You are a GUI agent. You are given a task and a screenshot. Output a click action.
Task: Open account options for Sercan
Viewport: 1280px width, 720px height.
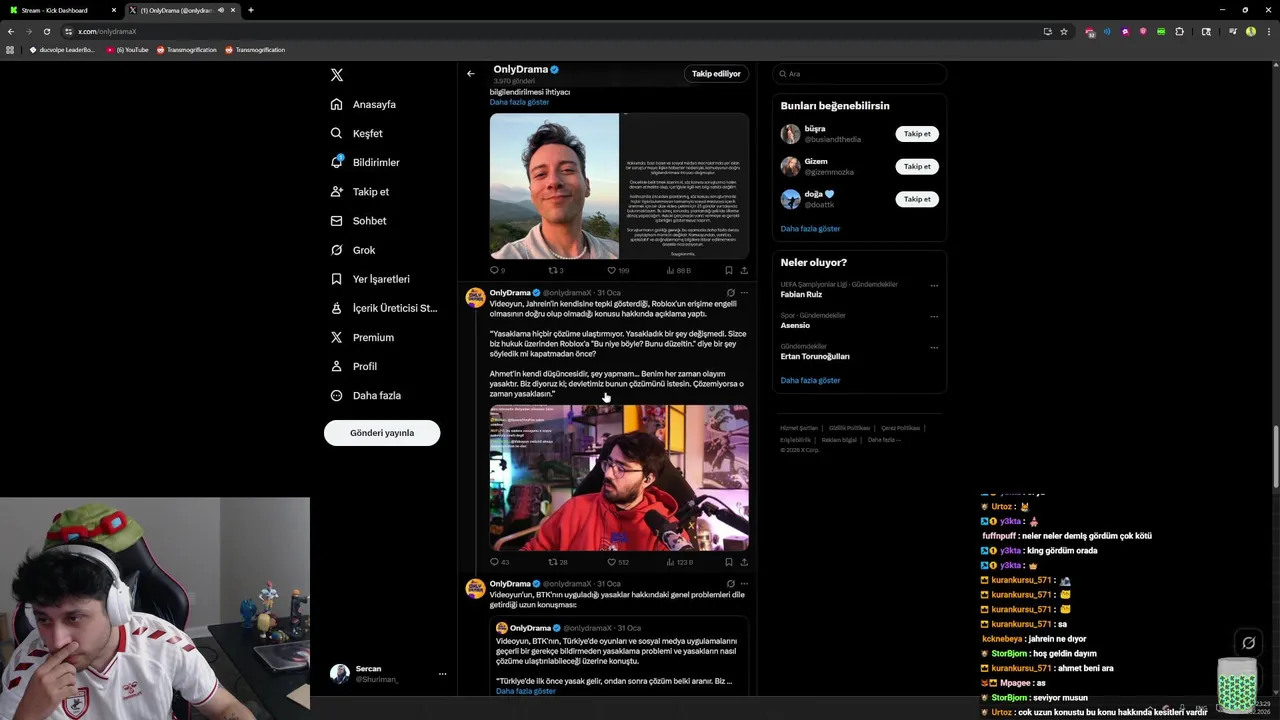[442, 674]
